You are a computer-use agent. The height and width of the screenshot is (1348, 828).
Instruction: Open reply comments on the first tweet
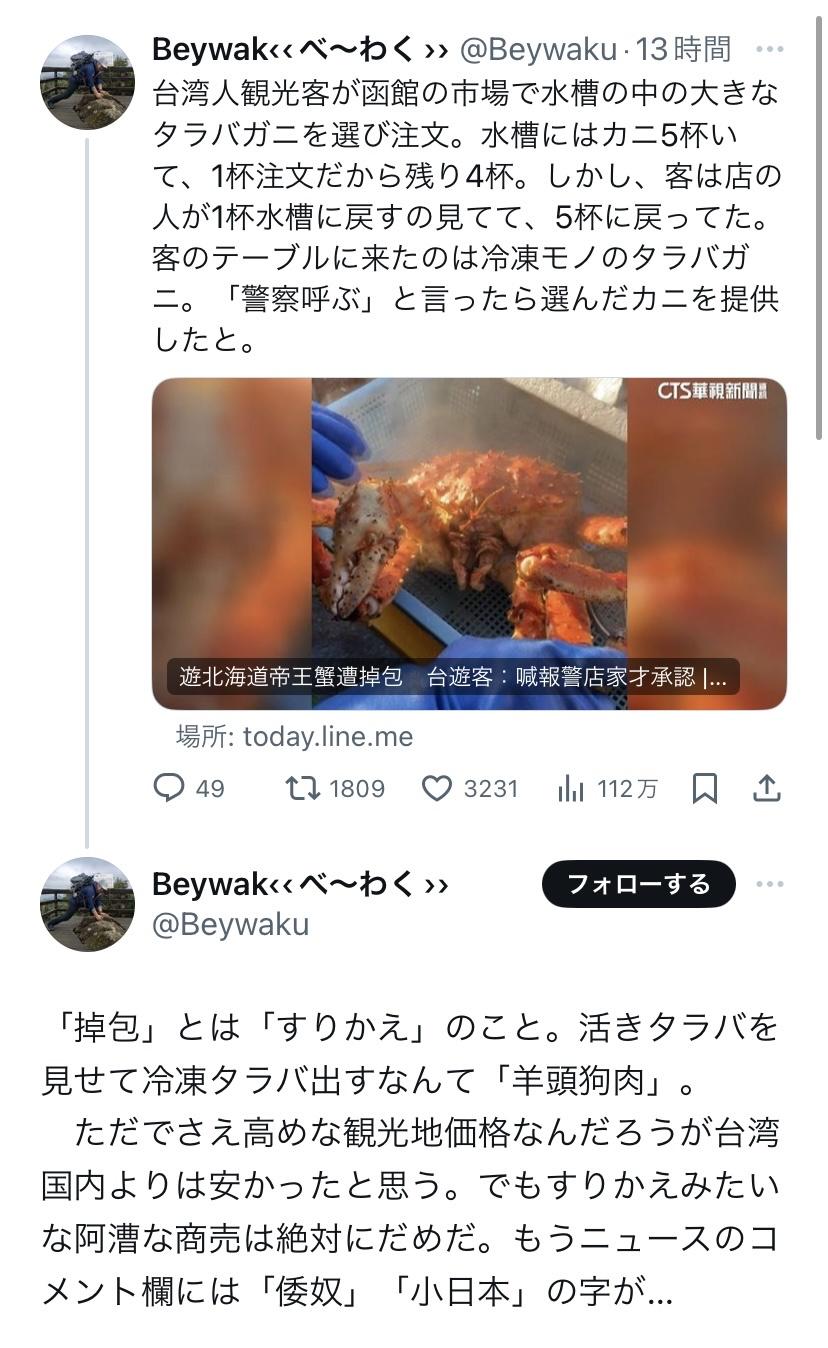(x=188, y=789)
